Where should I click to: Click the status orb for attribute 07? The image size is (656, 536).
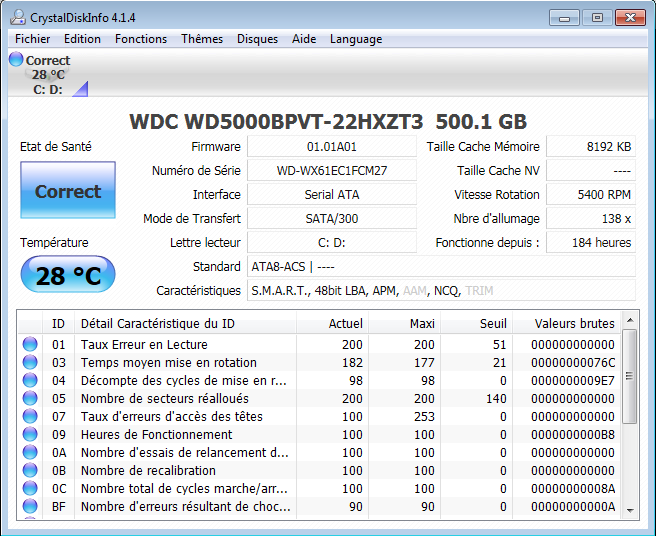coord(30,416)
